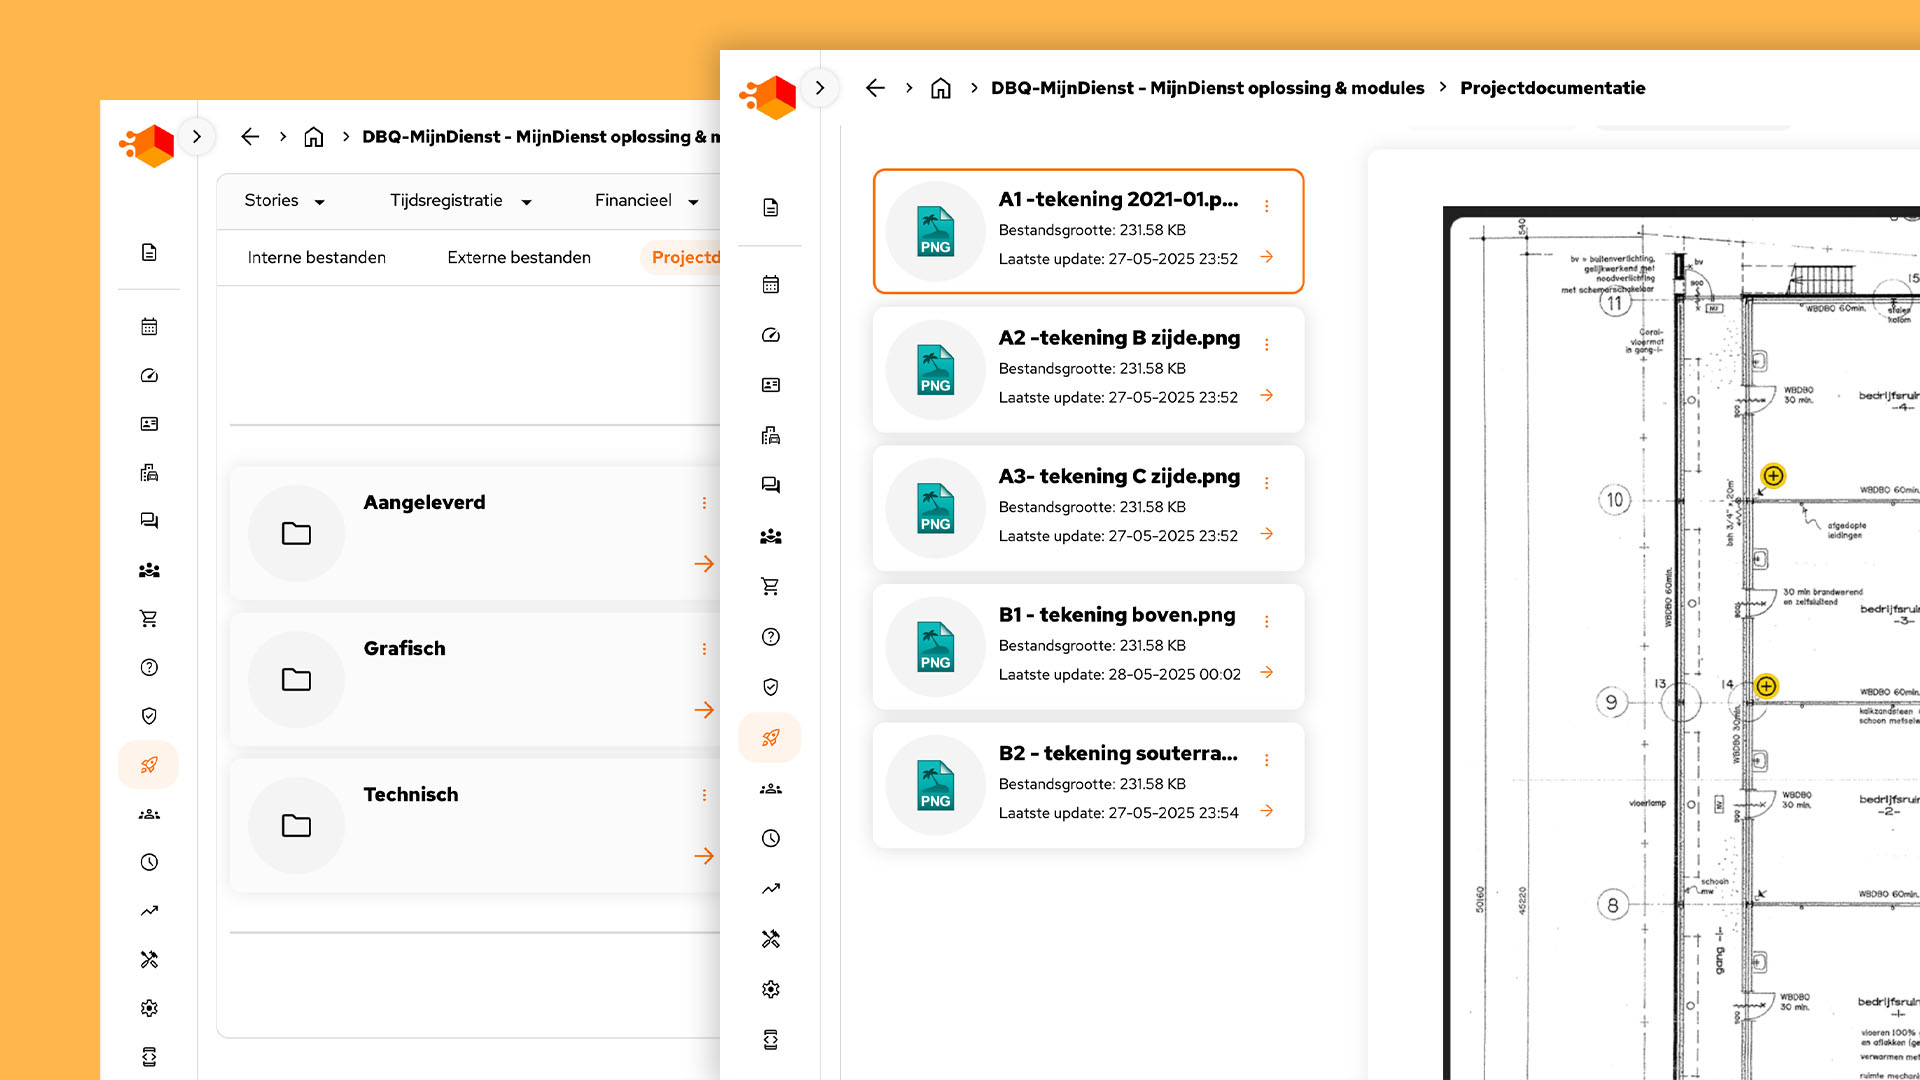Click the clock icon in left sidebar
Screen dimensions: 1920x1080
(149, 862)
